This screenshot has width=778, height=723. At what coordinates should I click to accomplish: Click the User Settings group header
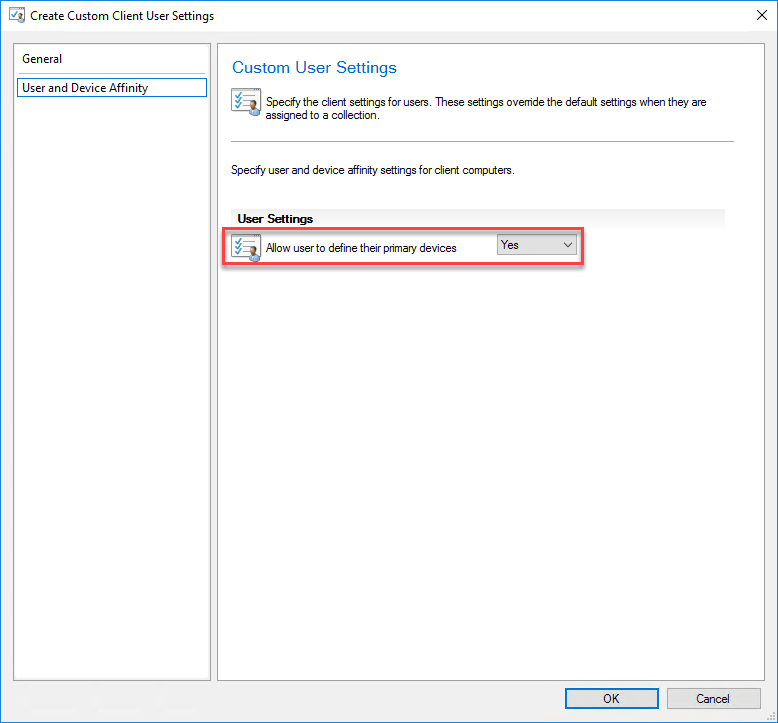click(x=275, y=218)
